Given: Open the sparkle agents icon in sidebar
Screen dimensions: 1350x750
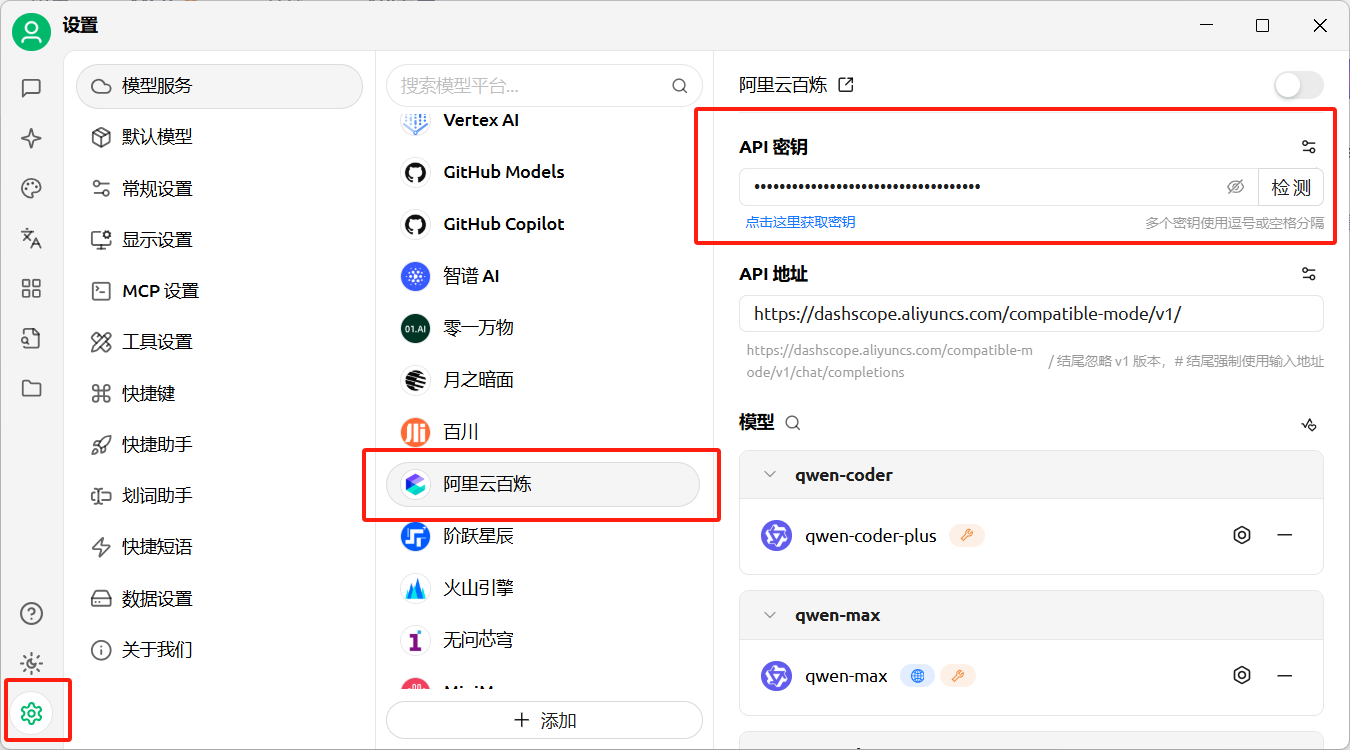Looking at the screenshot, I should pos(31,138).
